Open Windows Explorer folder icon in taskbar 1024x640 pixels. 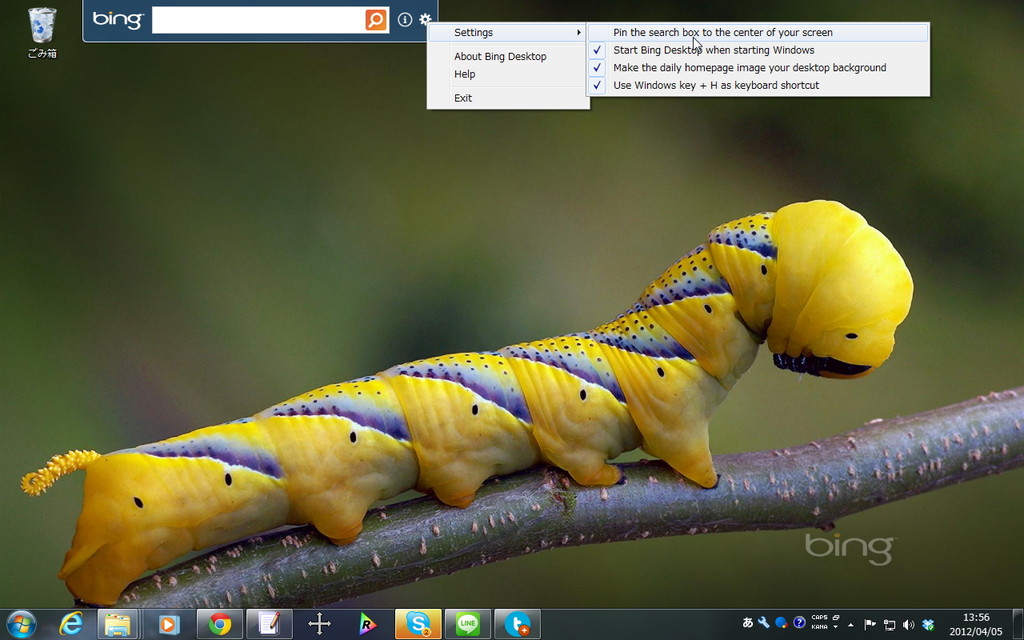click(x=118, y=624)
